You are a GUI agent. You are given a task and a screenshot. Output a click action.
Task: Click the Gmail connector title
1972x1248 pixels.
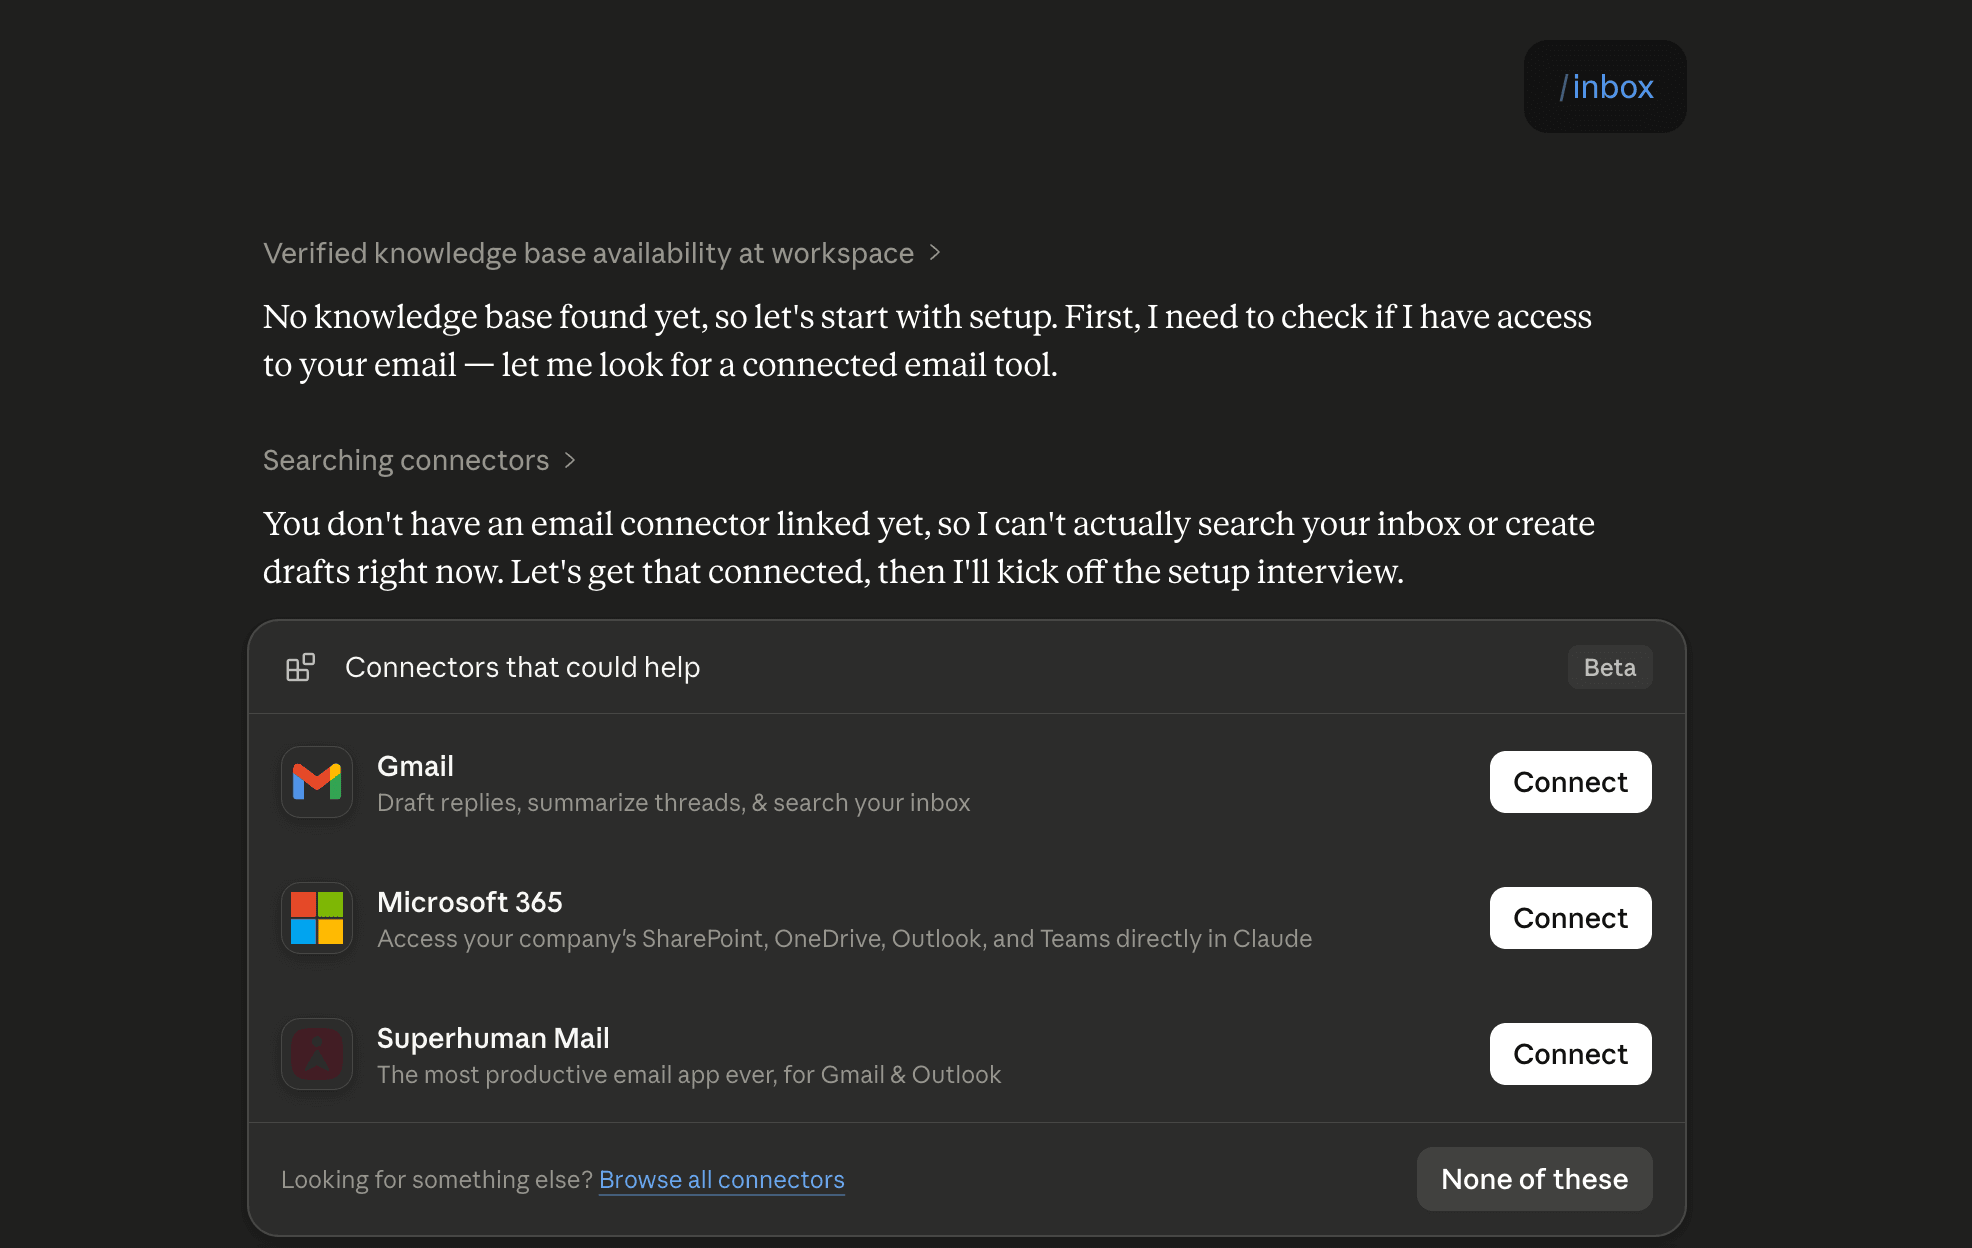pyautogui.click(x=415, y=766)
